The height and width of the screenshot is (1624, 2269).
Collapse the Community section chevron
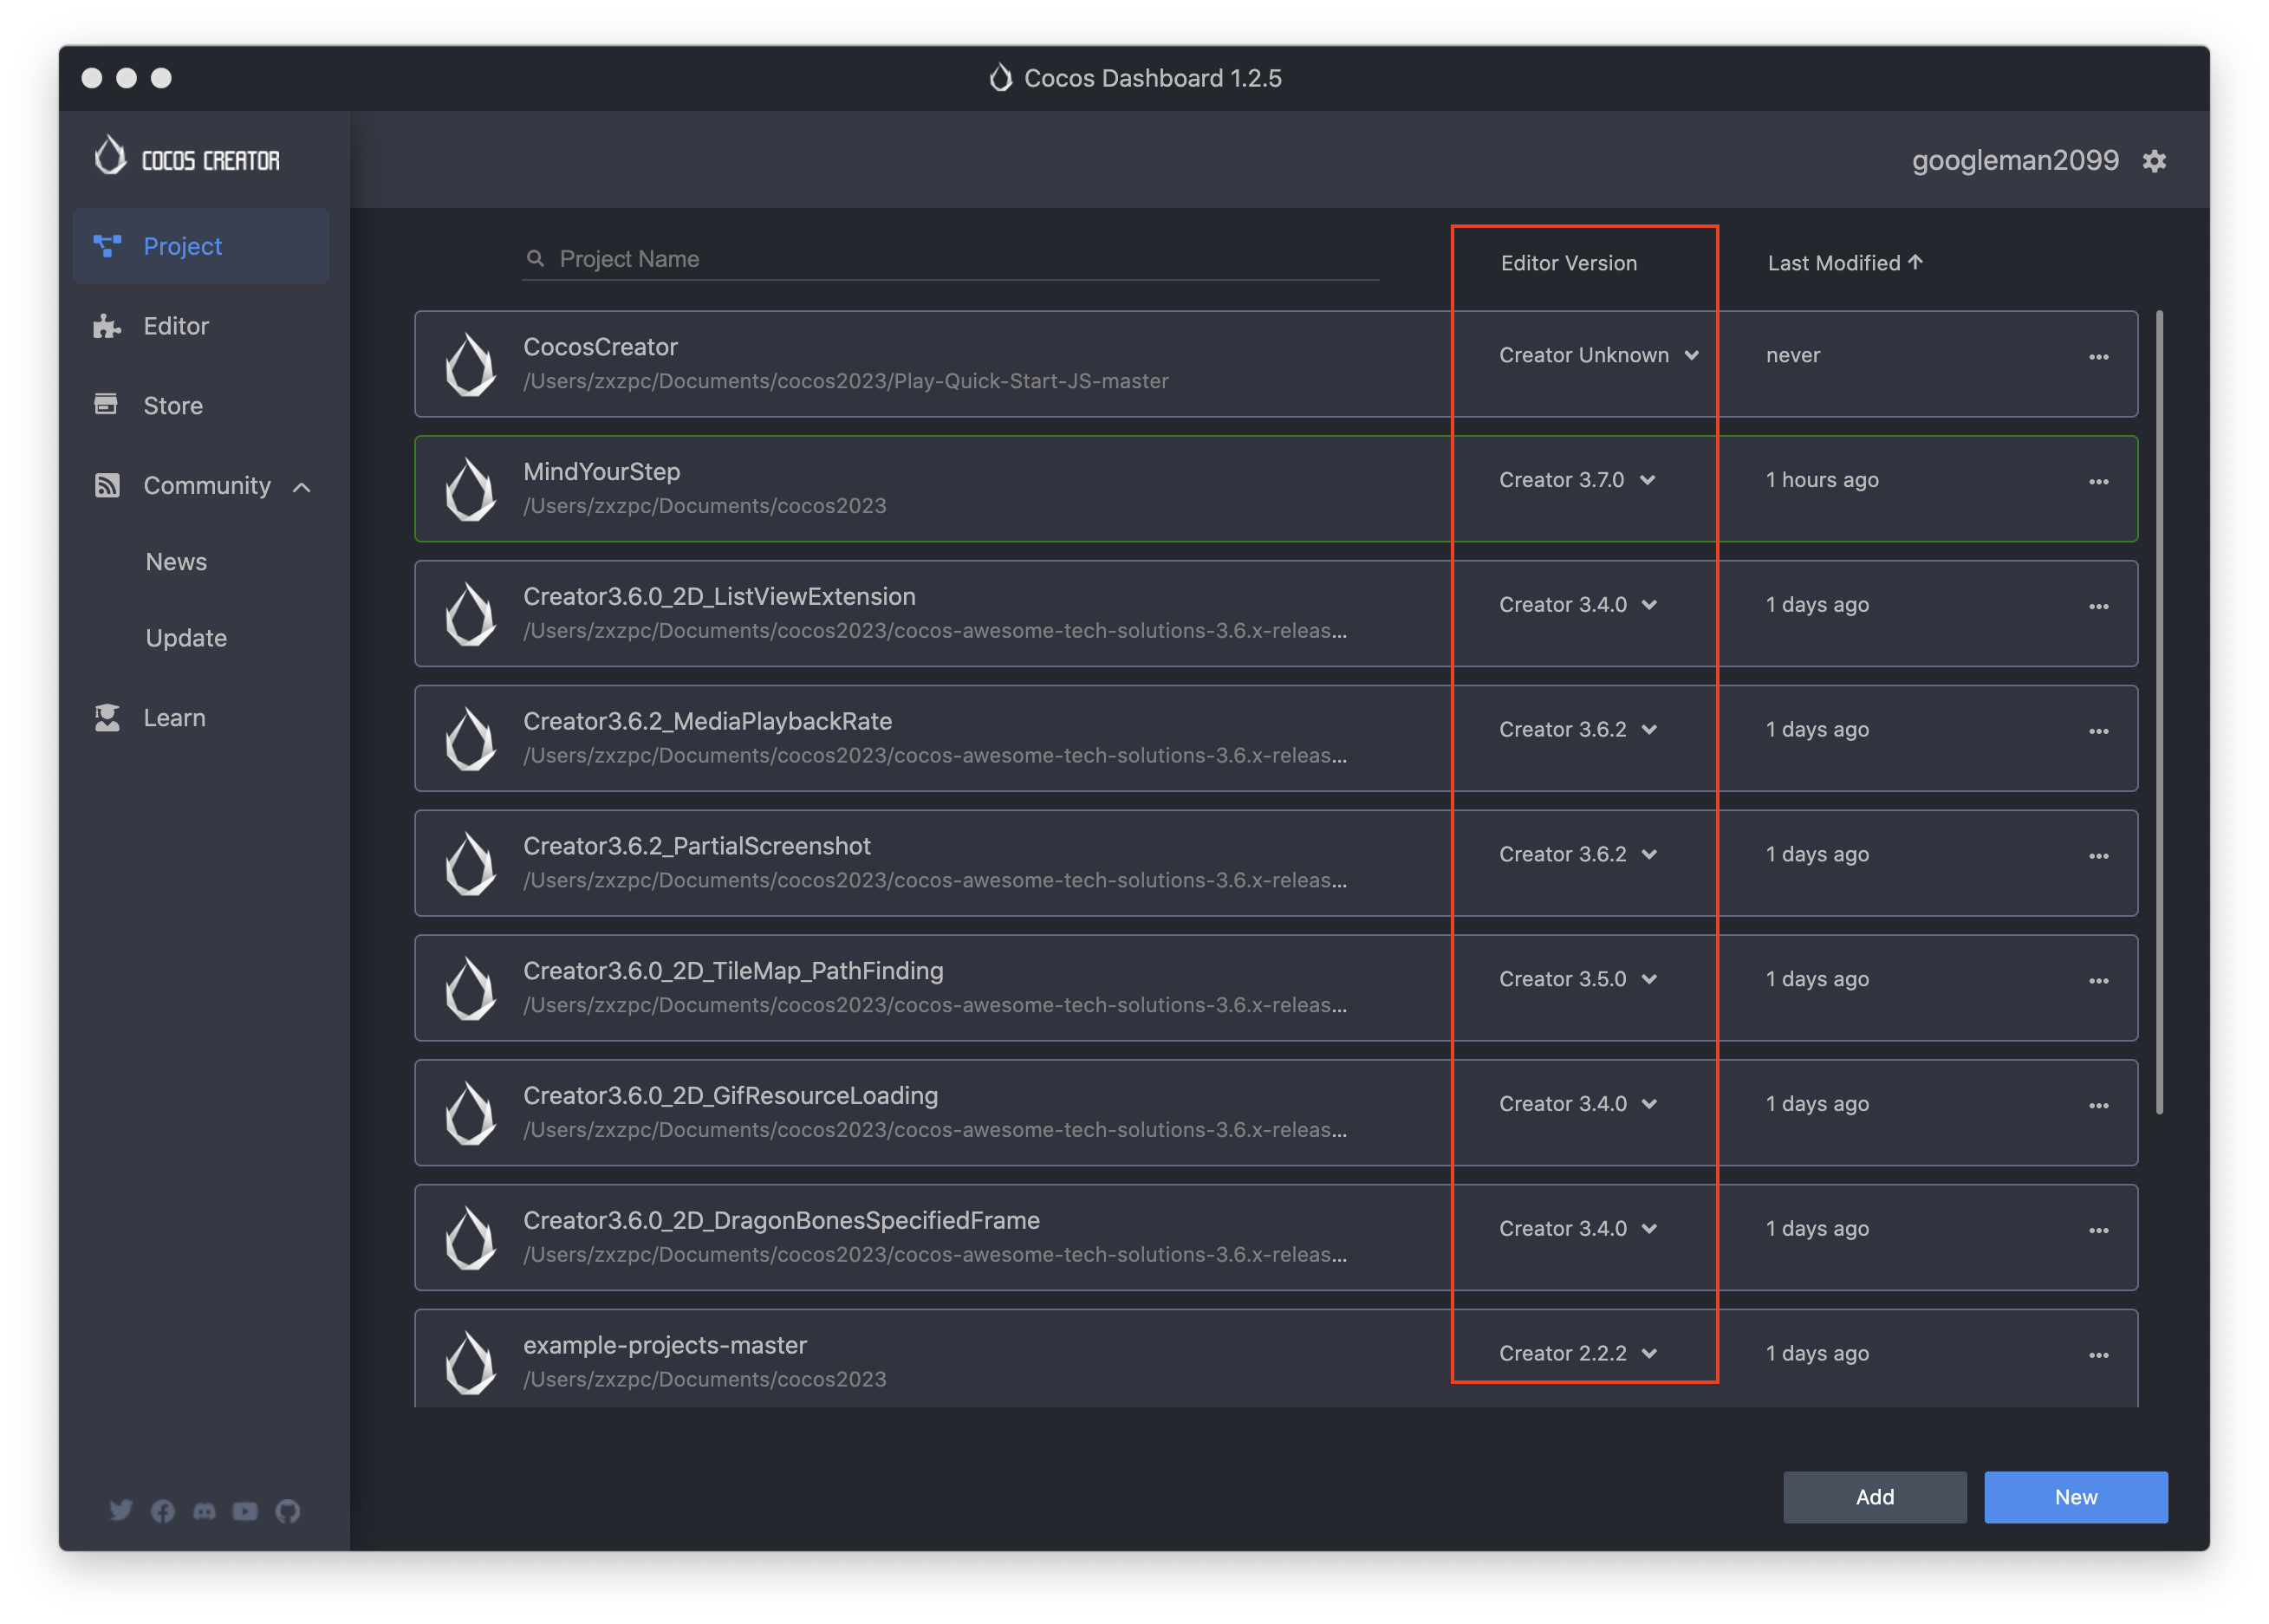[x=302, y=487]
